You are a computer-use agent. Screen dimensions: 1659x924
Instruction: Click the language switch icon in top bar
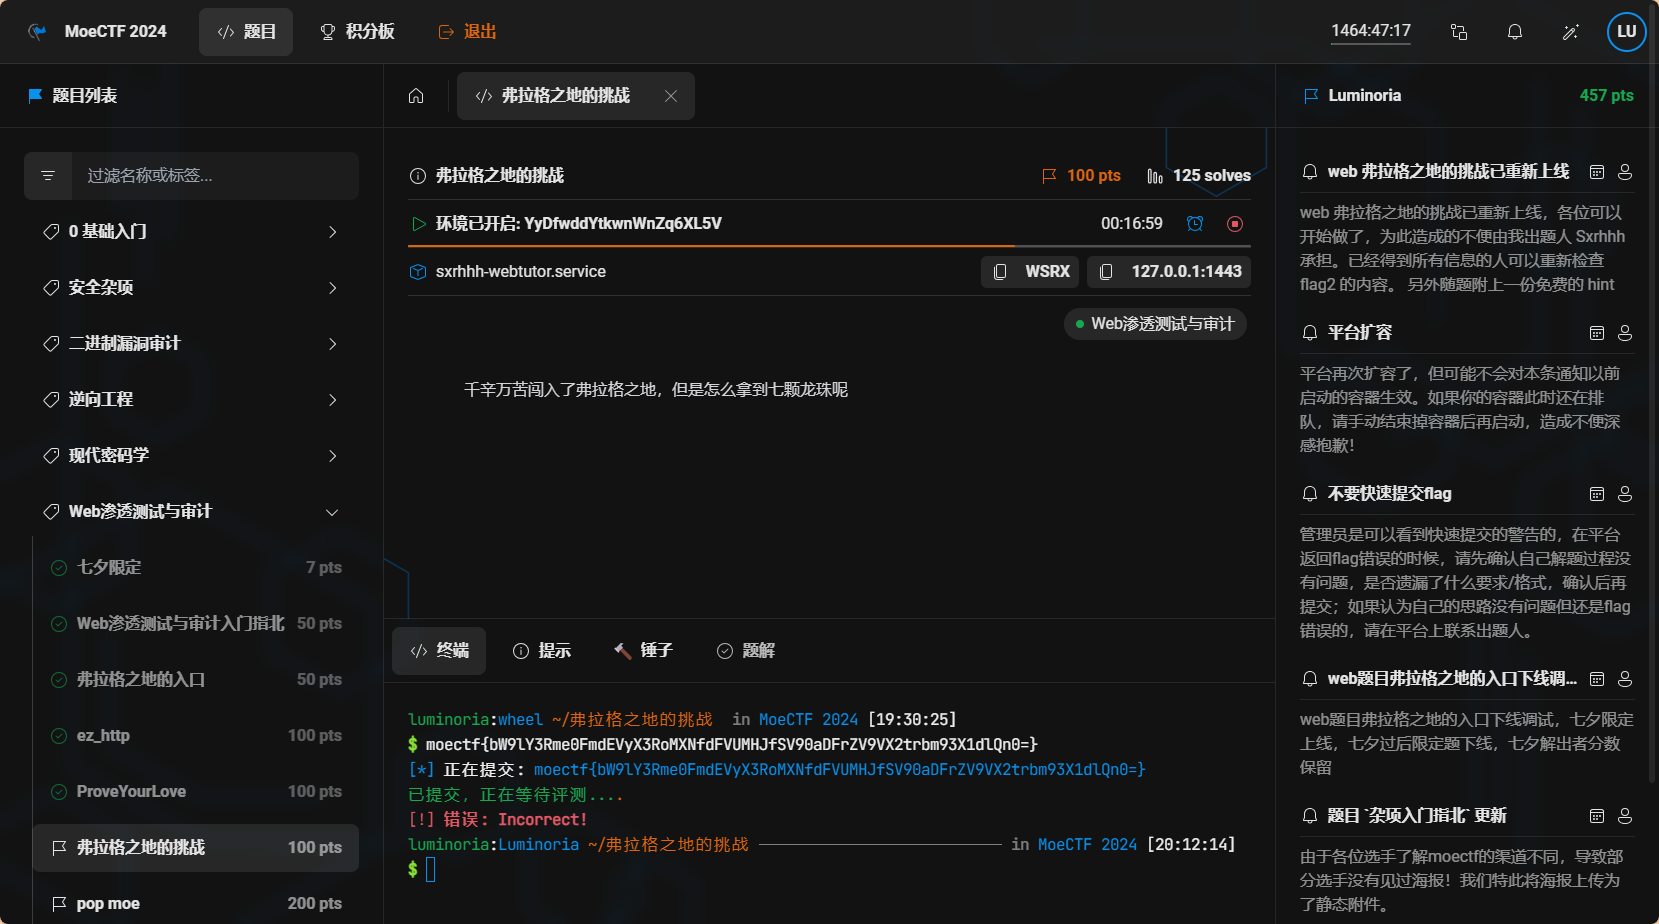(1459, 32)
